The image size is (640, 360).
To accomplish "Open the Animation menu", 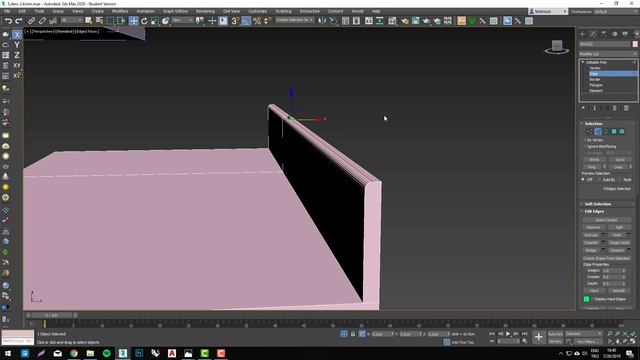I will click(145, 11).
